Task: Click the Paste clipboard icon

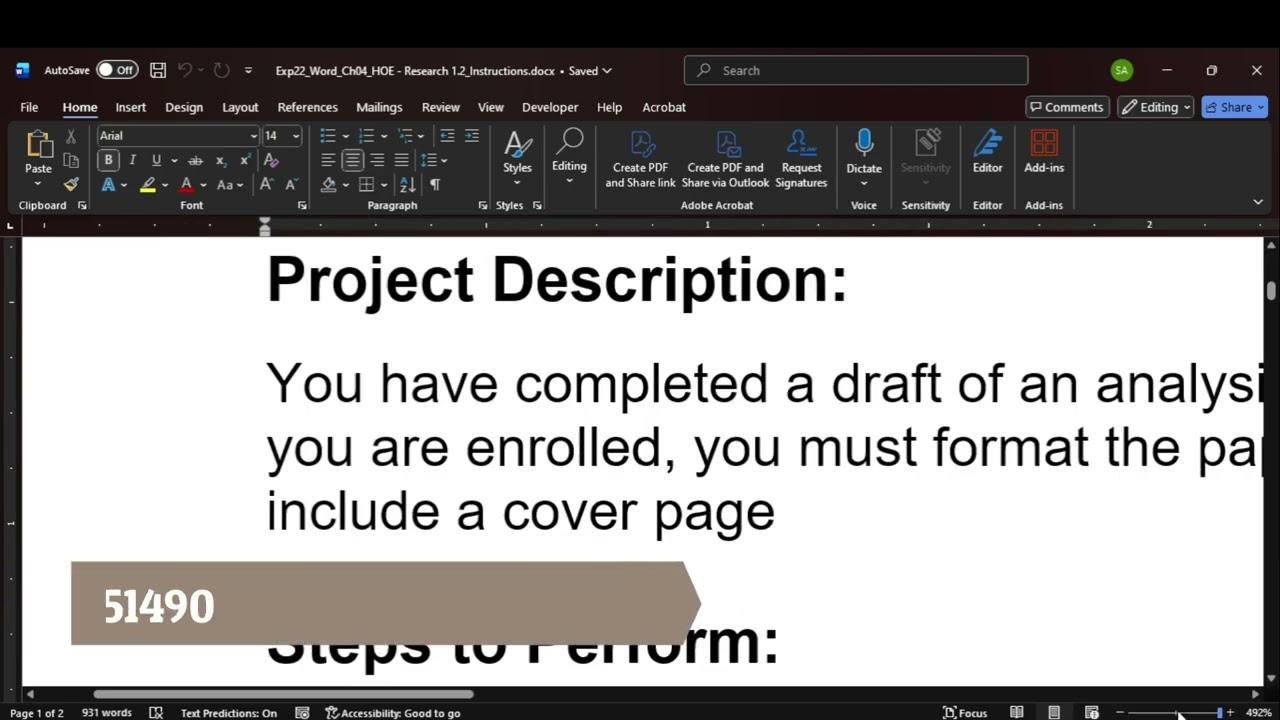Action: click(x=38, y=146)
